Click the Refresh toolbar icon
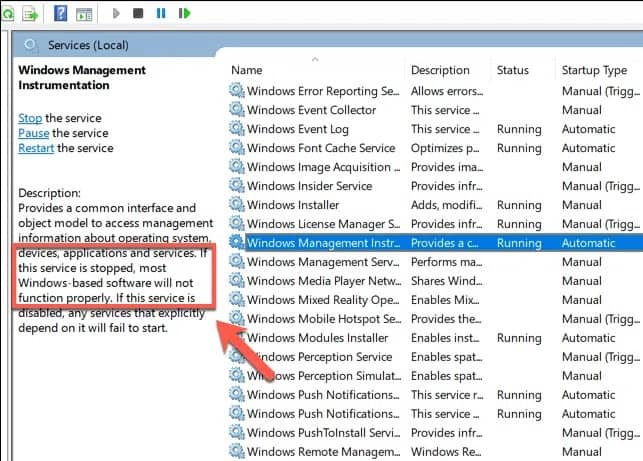 tap(7, 14)
